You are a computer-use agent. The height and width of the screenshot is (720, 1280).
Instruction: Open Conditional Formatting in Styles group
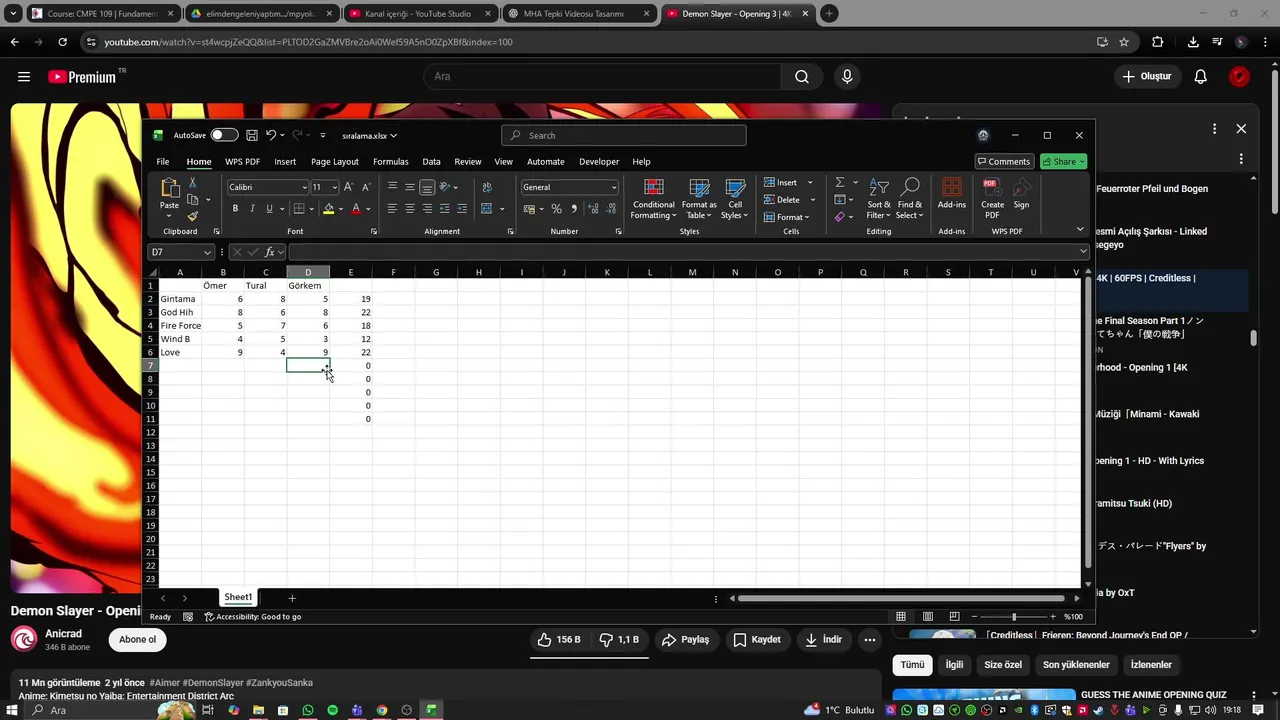coord(653,199)
